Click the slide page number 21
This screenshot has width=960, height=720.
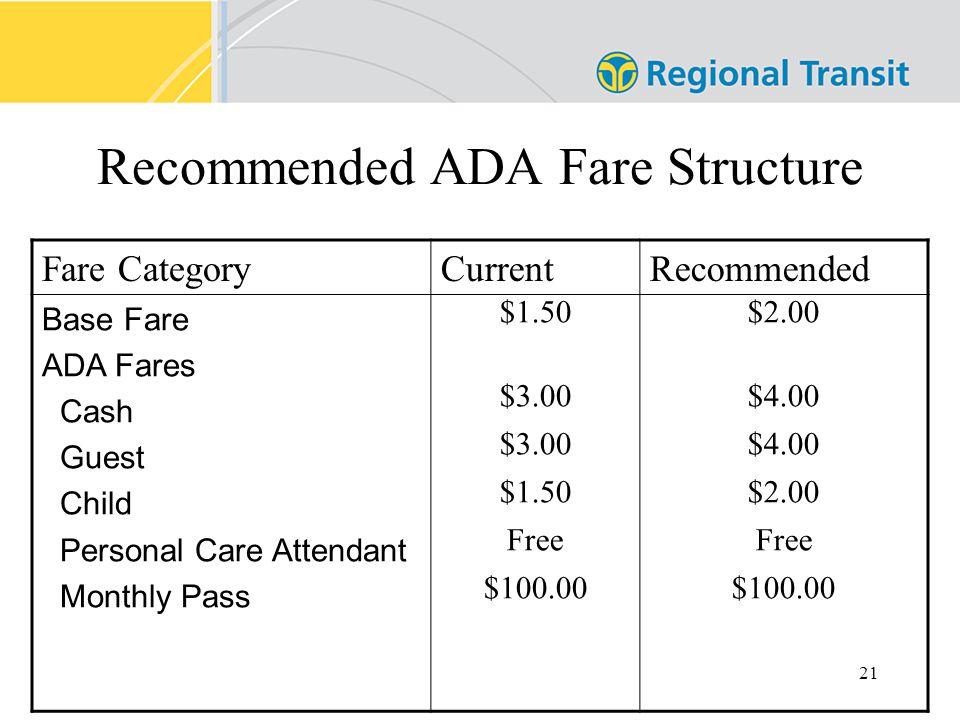click(x=868, y=673)
